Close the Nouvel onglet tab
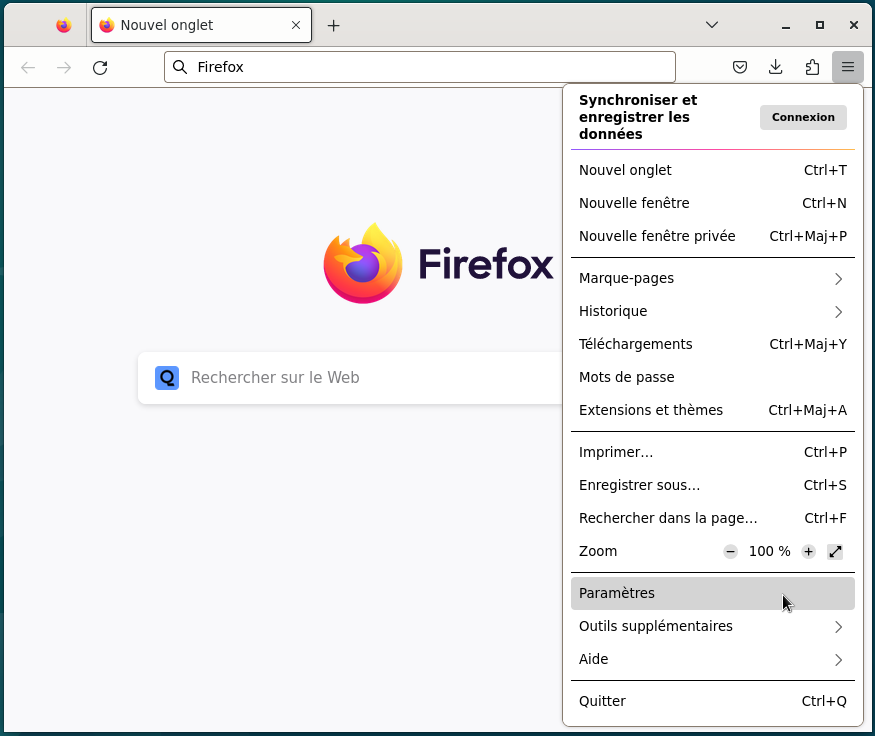Screen dimensions: 875x736 296,25
